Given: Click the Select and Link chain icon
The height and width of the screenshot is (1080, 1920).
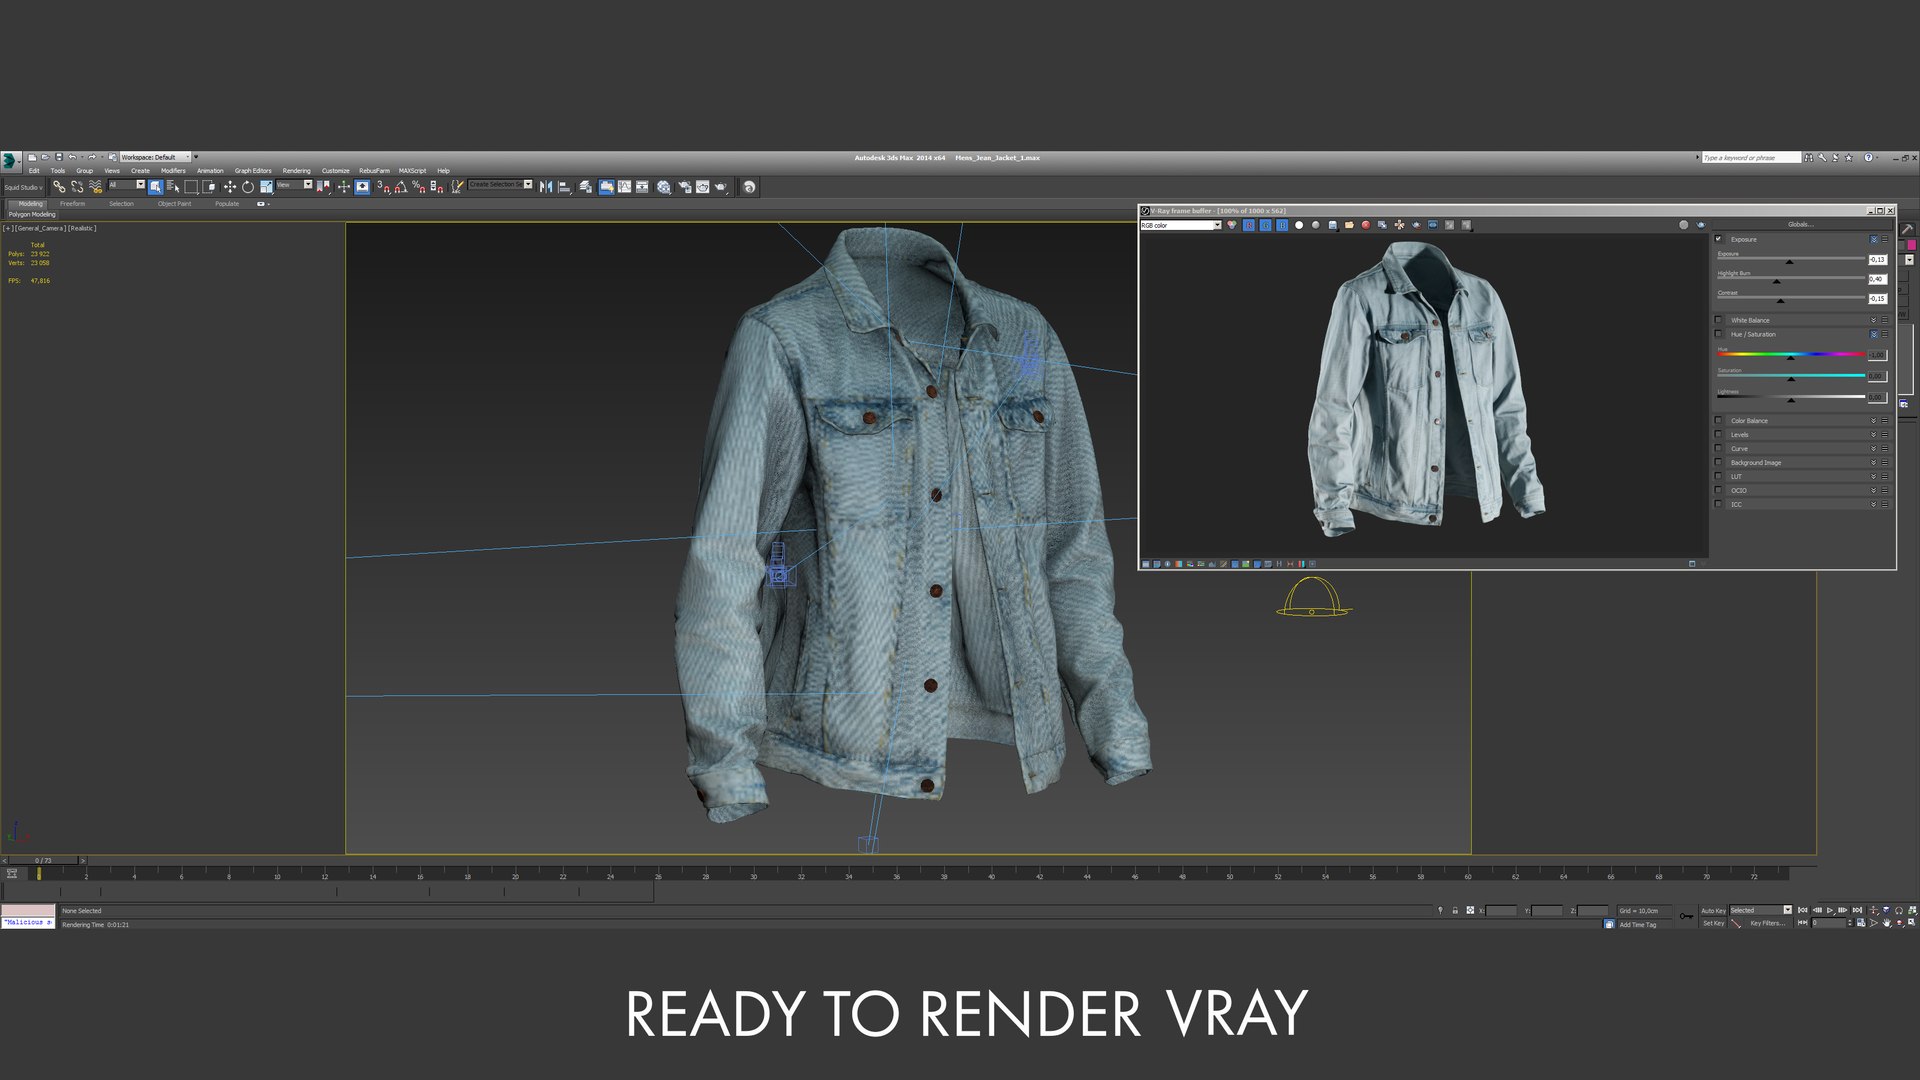Looking at the screenshot, I should click(59, 187).
